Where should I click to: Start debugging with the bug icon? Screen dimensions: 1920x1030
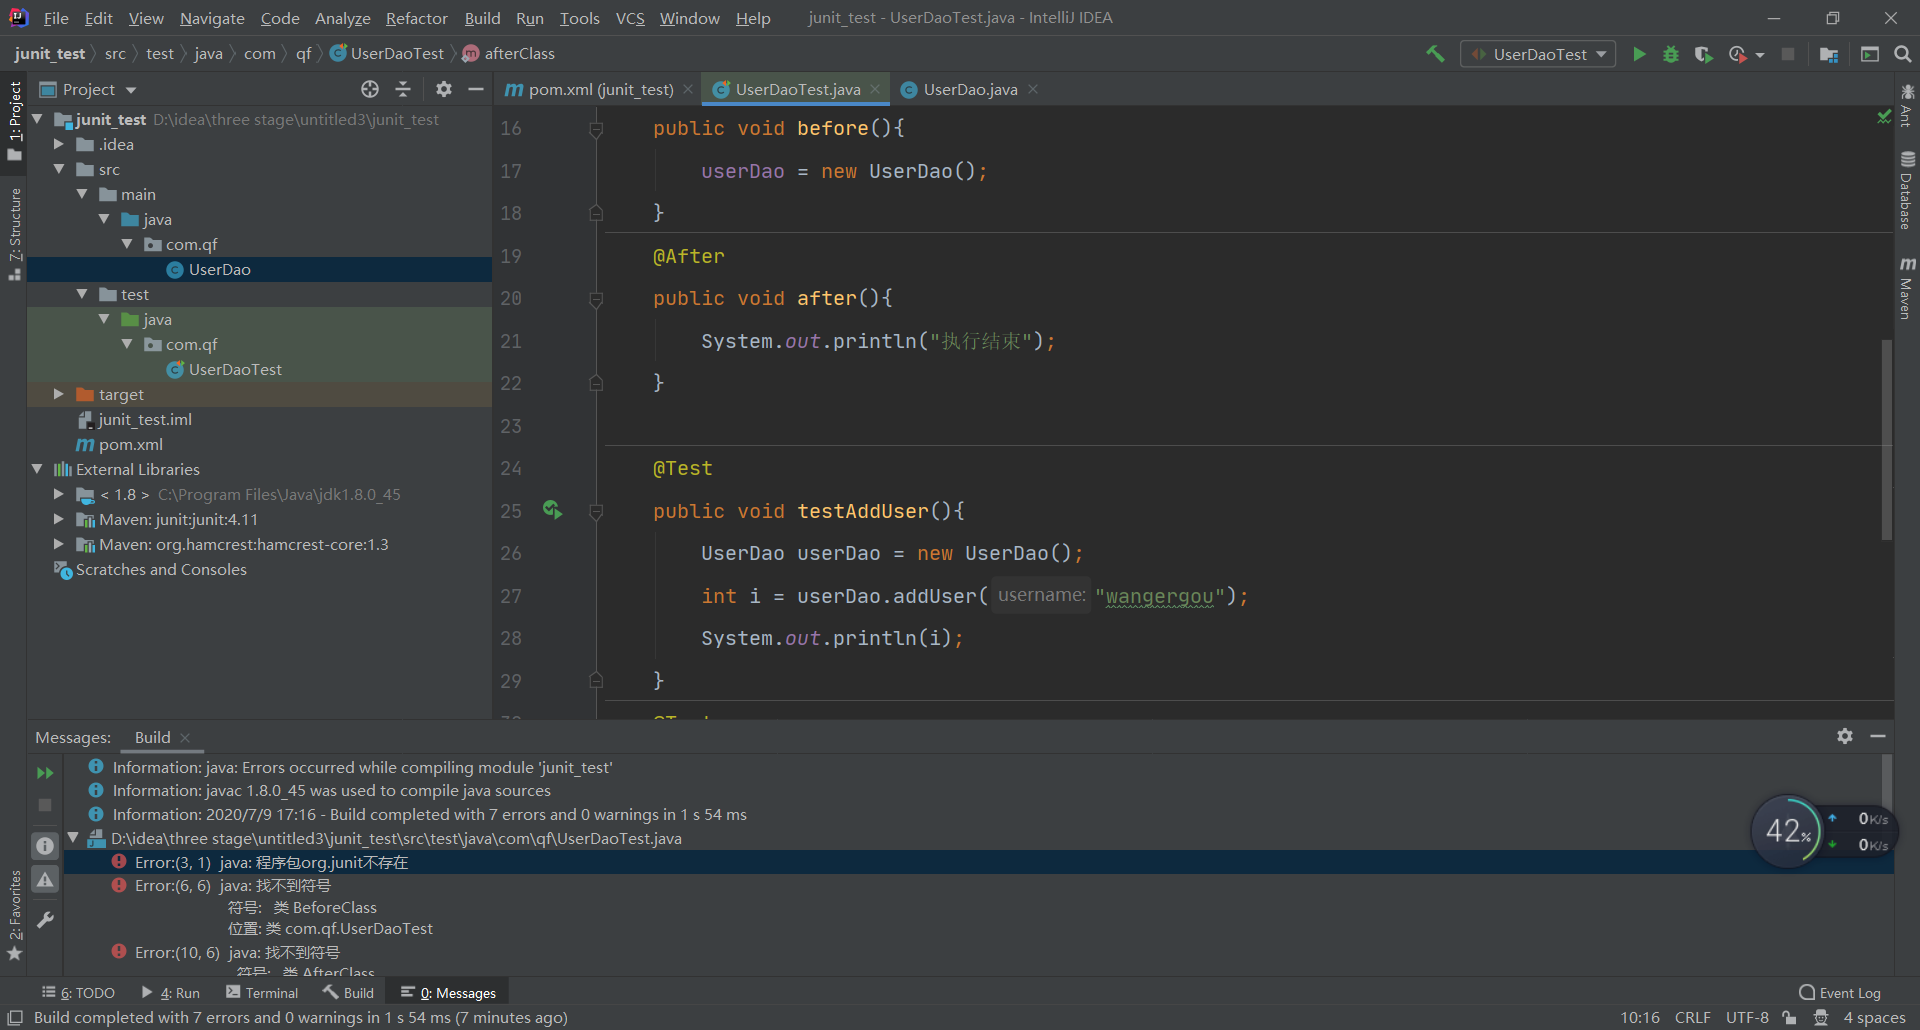[1671, 54]
